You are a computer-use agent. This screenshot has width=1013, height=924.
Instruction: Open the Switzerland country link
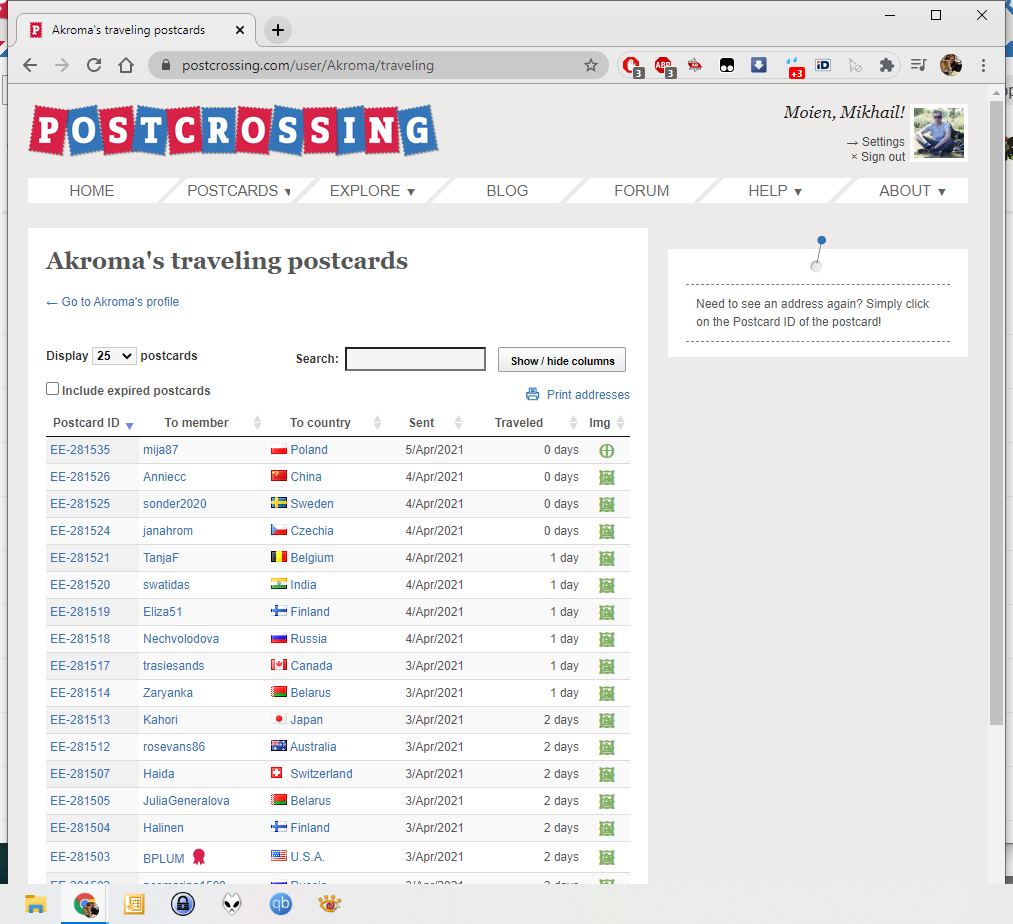pos(321,774)
